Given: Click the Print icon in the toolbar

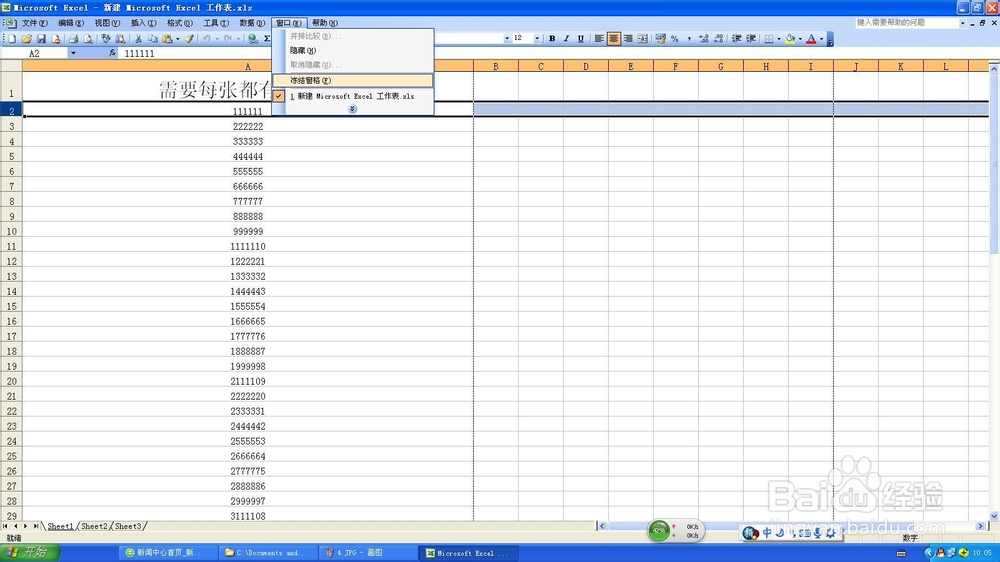Looking at the screenshot, I should click(73, 39).
